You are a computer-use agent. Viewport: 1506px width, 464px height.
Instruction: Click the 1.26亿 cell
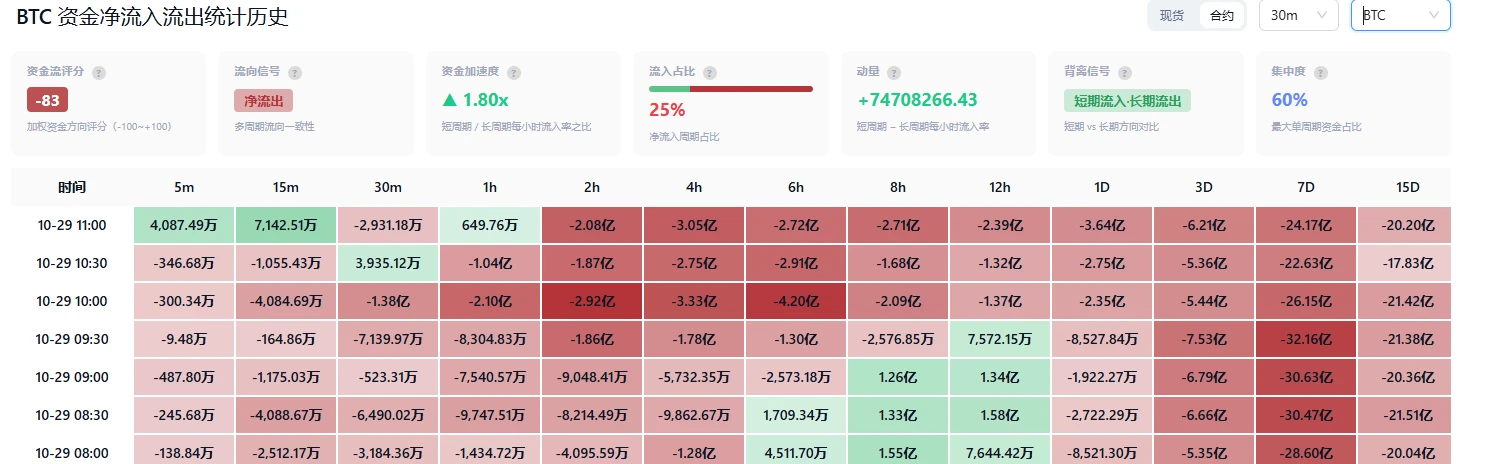[x=898, y=377]
